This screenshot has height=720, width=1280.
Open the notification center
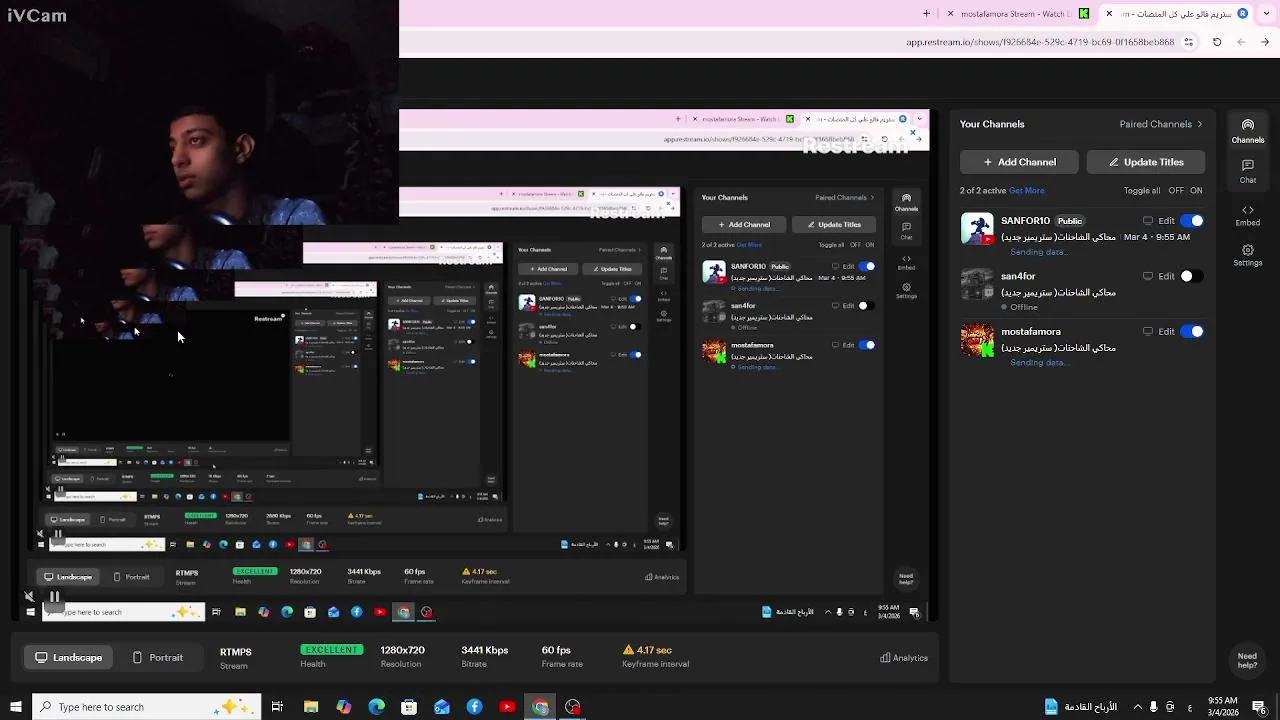[1261, 707]
